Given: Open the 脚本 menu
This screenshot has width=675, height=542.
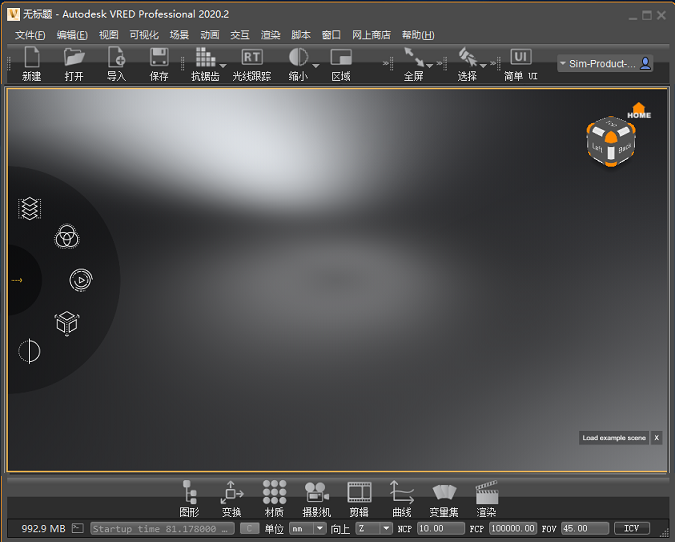Looking at the screenshot, I should click(301, 35).
